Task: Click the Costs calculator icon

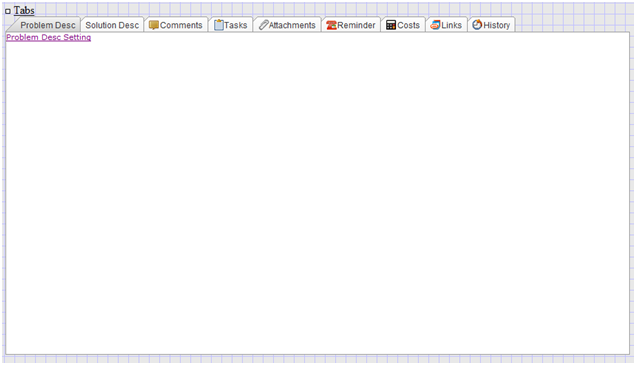Action: coord(391,25)
